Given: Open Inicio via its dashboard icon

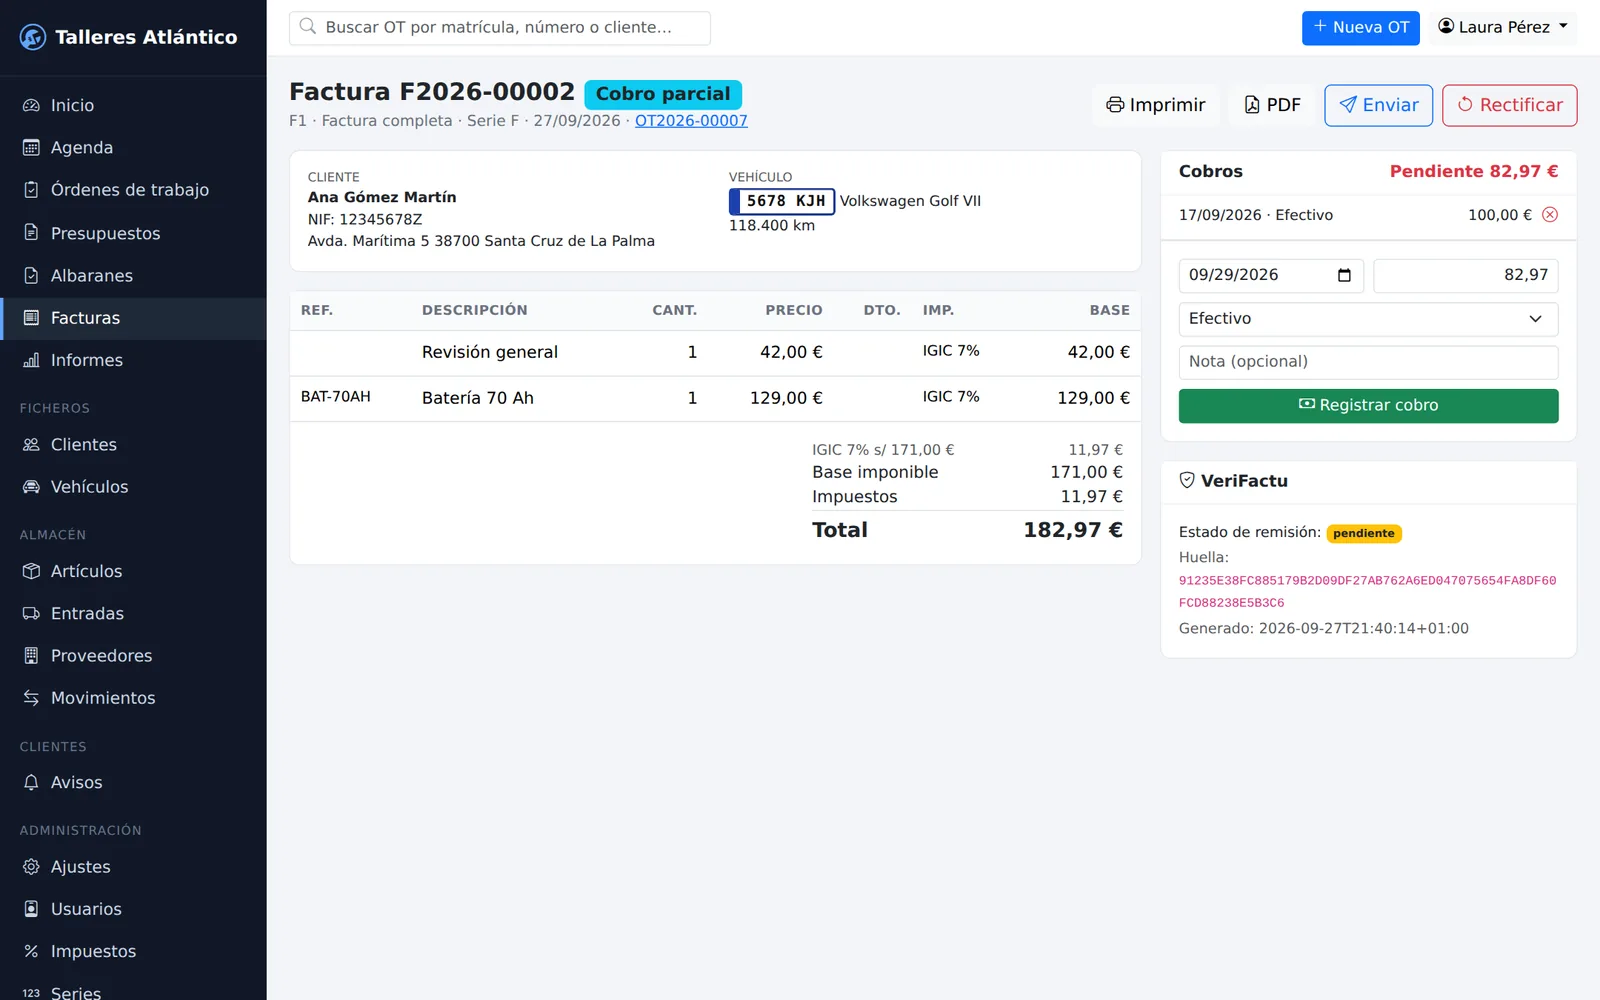Looking at the screenshot, I should (31, 105).
